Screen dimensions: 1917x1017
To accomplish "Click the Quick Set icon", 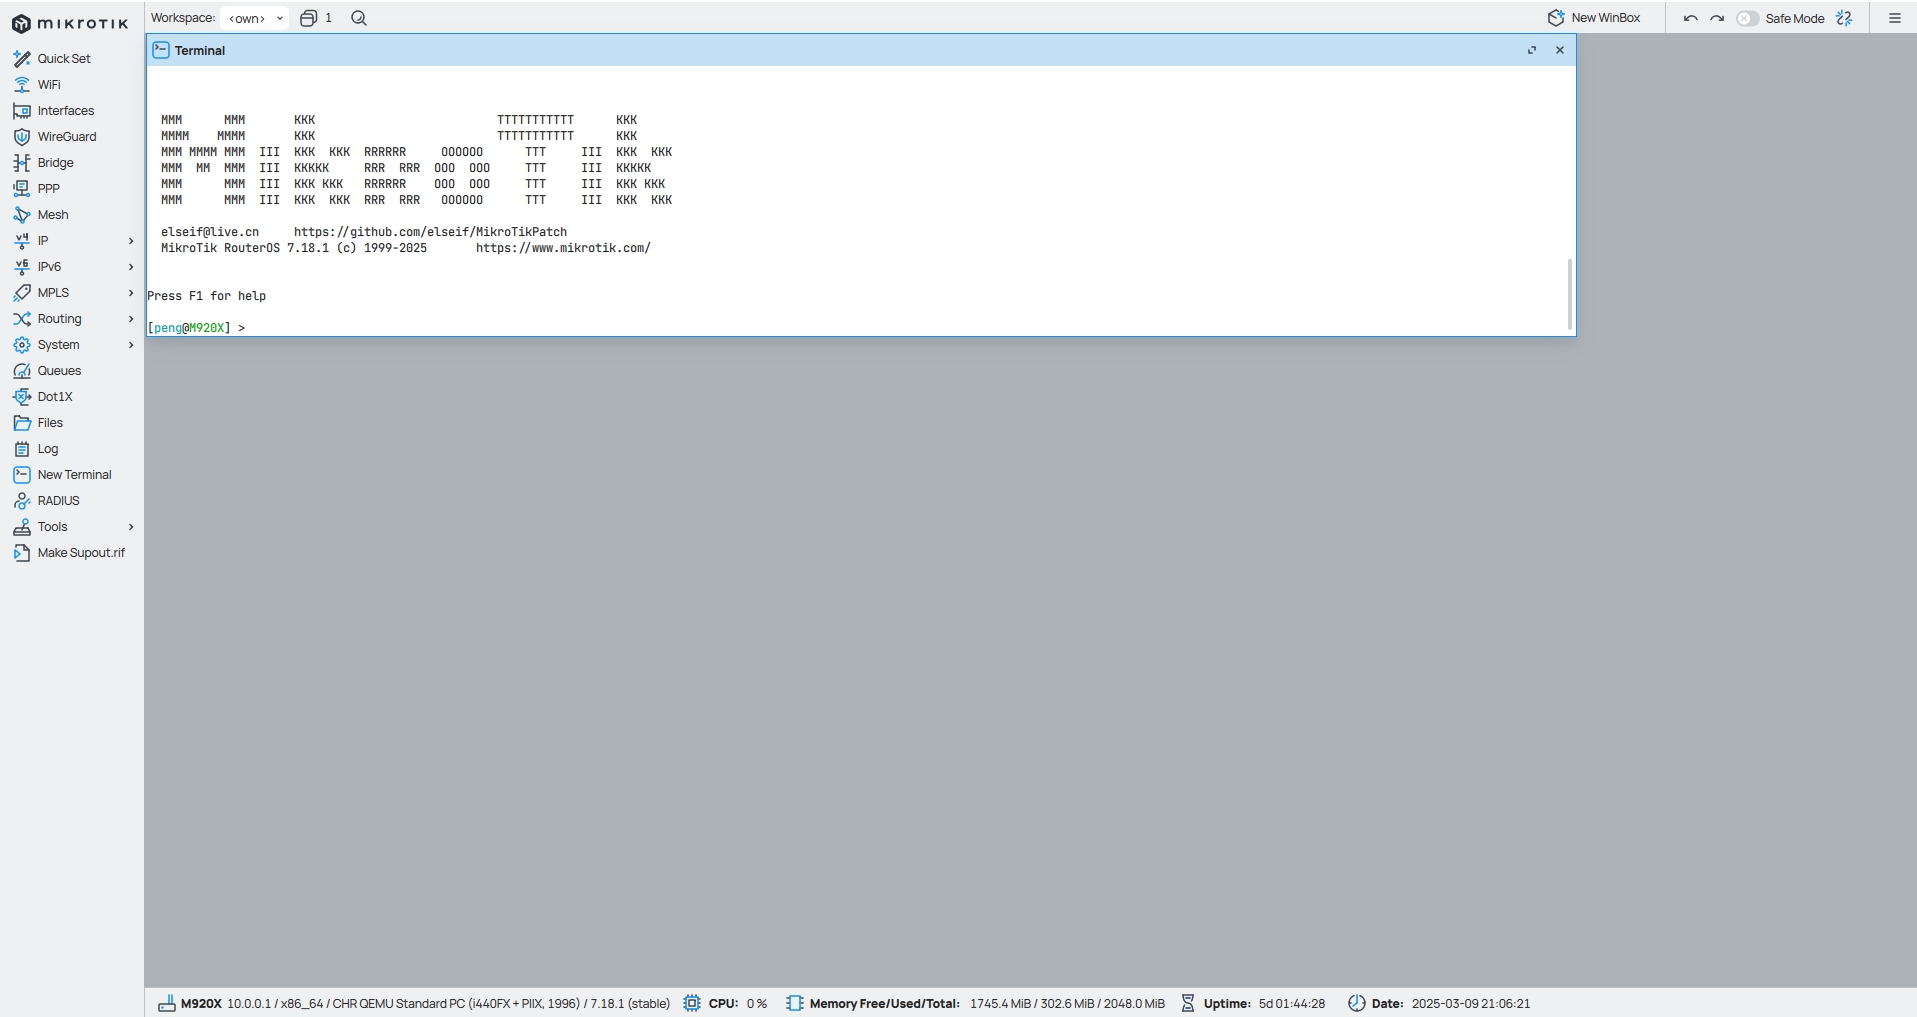I will [x=22, y=59].
